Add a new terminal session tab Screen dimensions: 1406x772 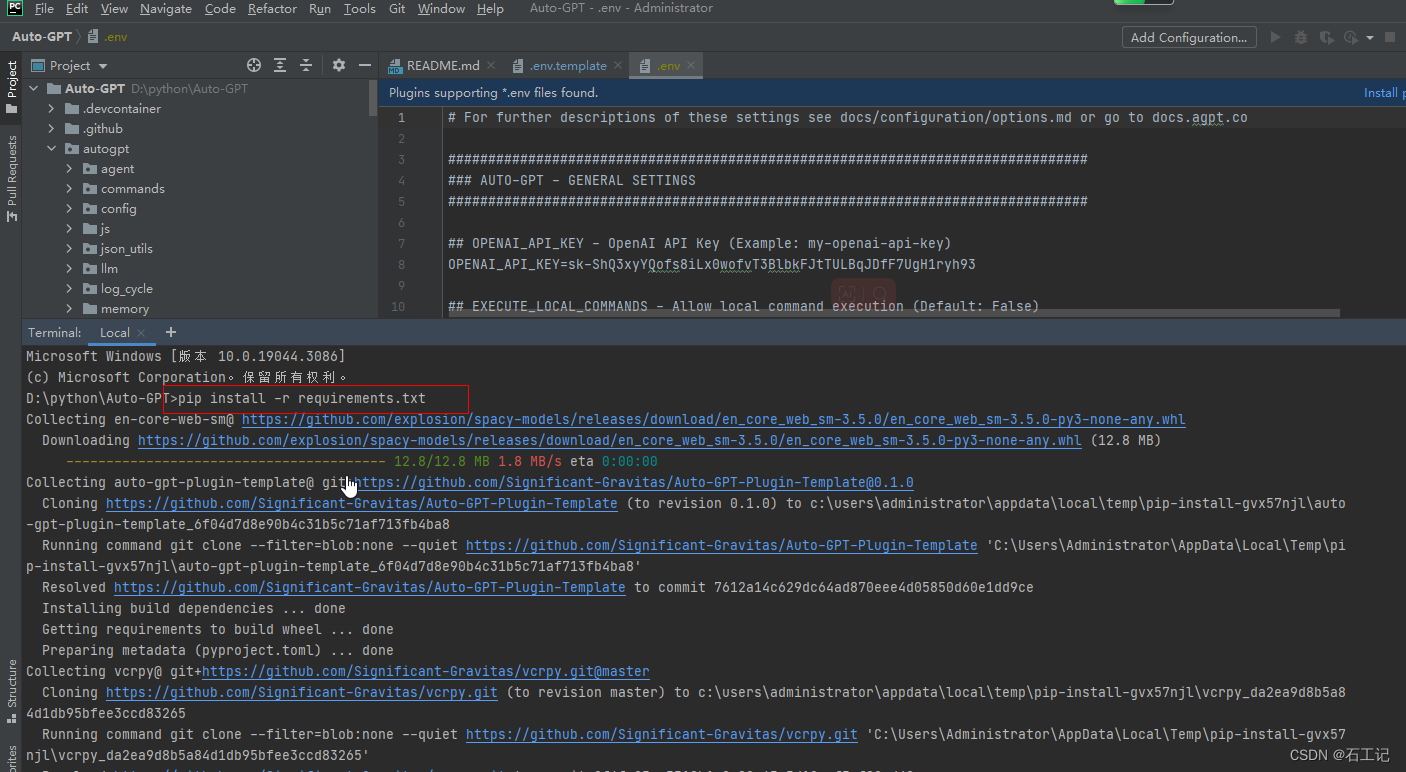pyautogui.click(x=170, y=332)
